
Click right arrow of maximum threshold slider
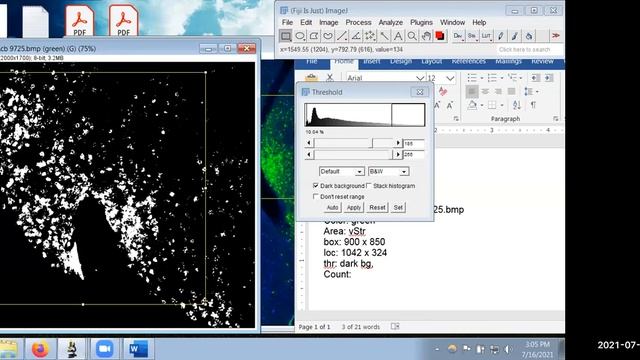coord(398,155)
